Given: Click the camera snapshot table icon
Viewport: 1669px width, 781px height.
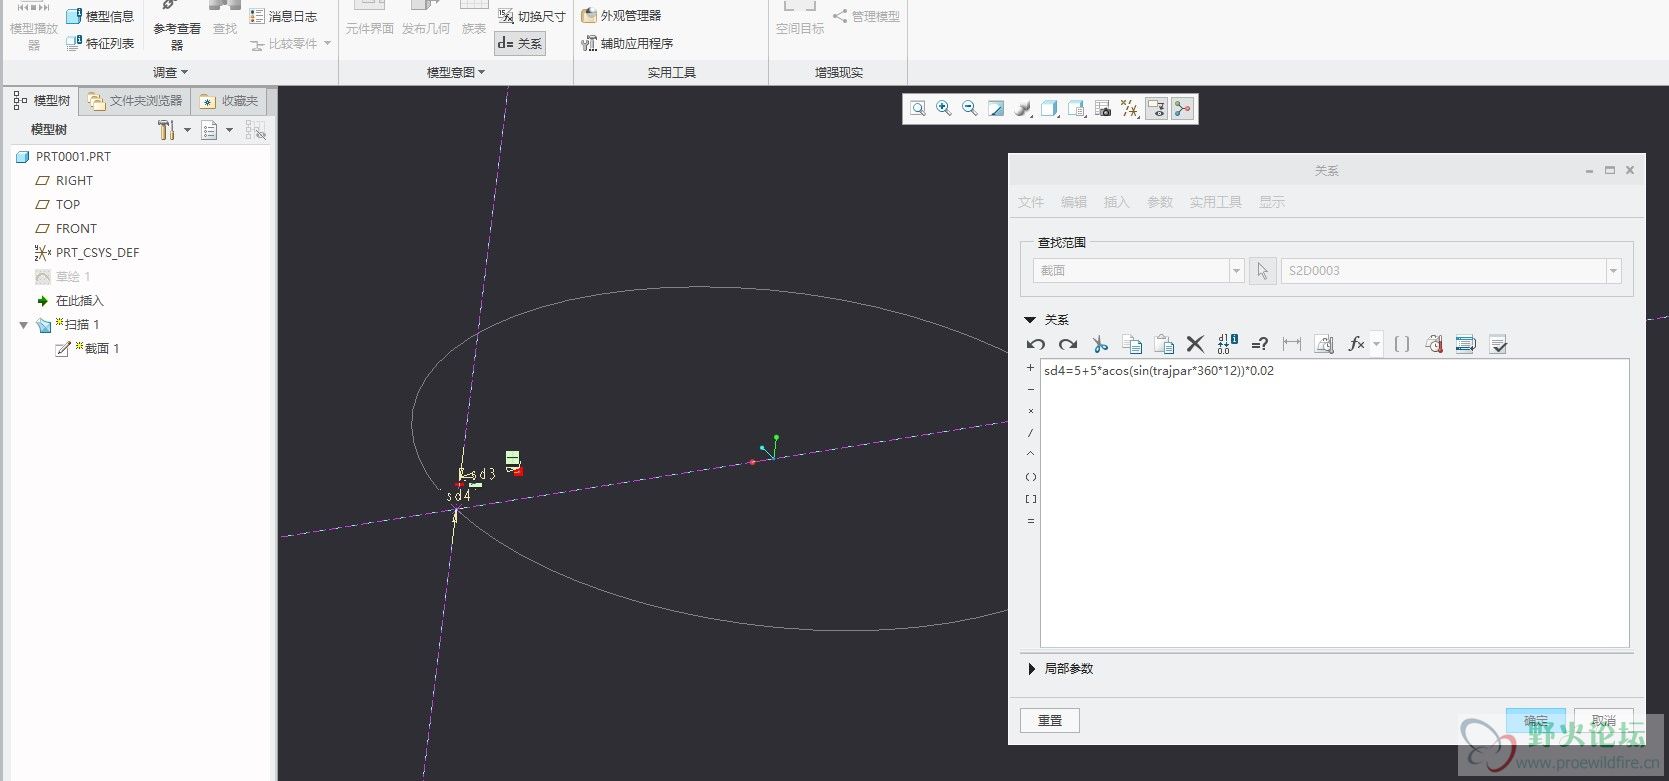Looking at the screenshot, I should click(x=1103, y=109).
